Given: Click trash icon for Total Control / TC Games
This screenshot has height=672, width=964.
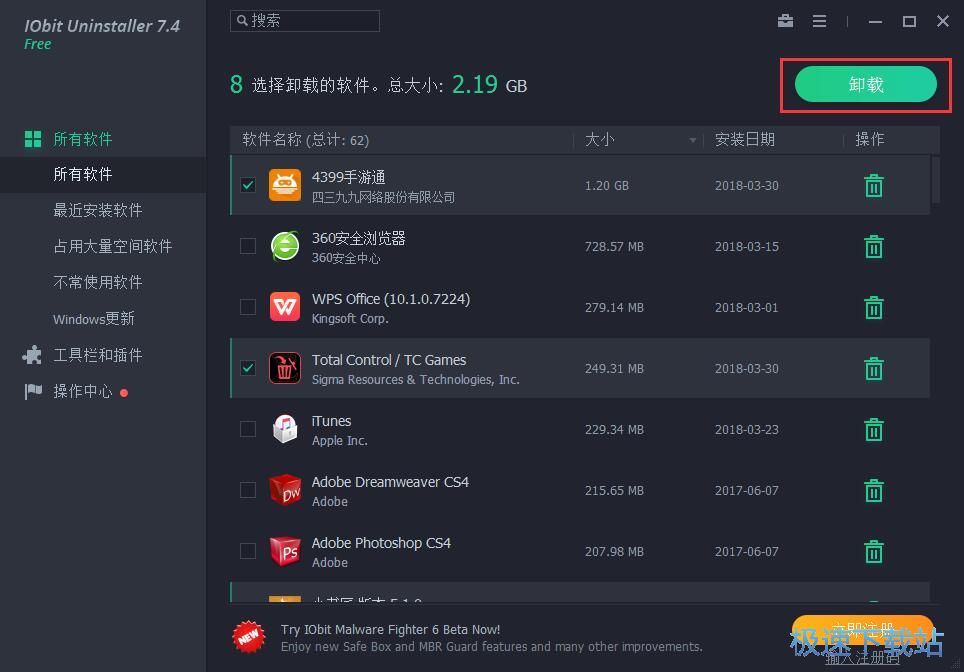Looking at the screenshot, I should (x=874, y=368).
